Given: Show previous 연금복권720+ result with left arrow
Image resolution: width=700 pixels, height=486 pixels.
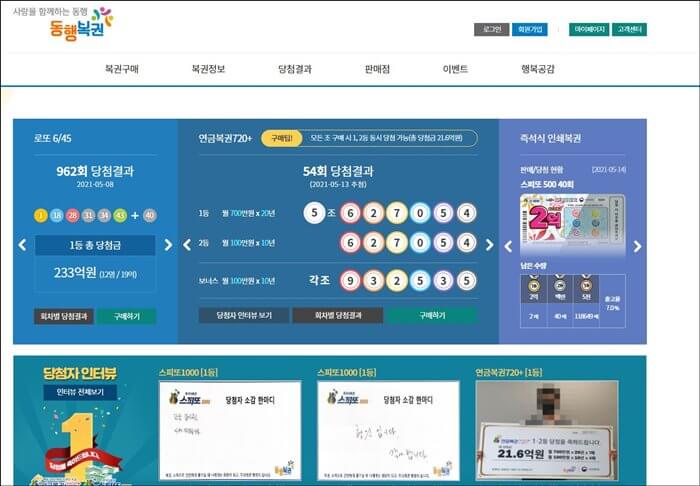Looking at the screenshot, I should tap(187, 245).
